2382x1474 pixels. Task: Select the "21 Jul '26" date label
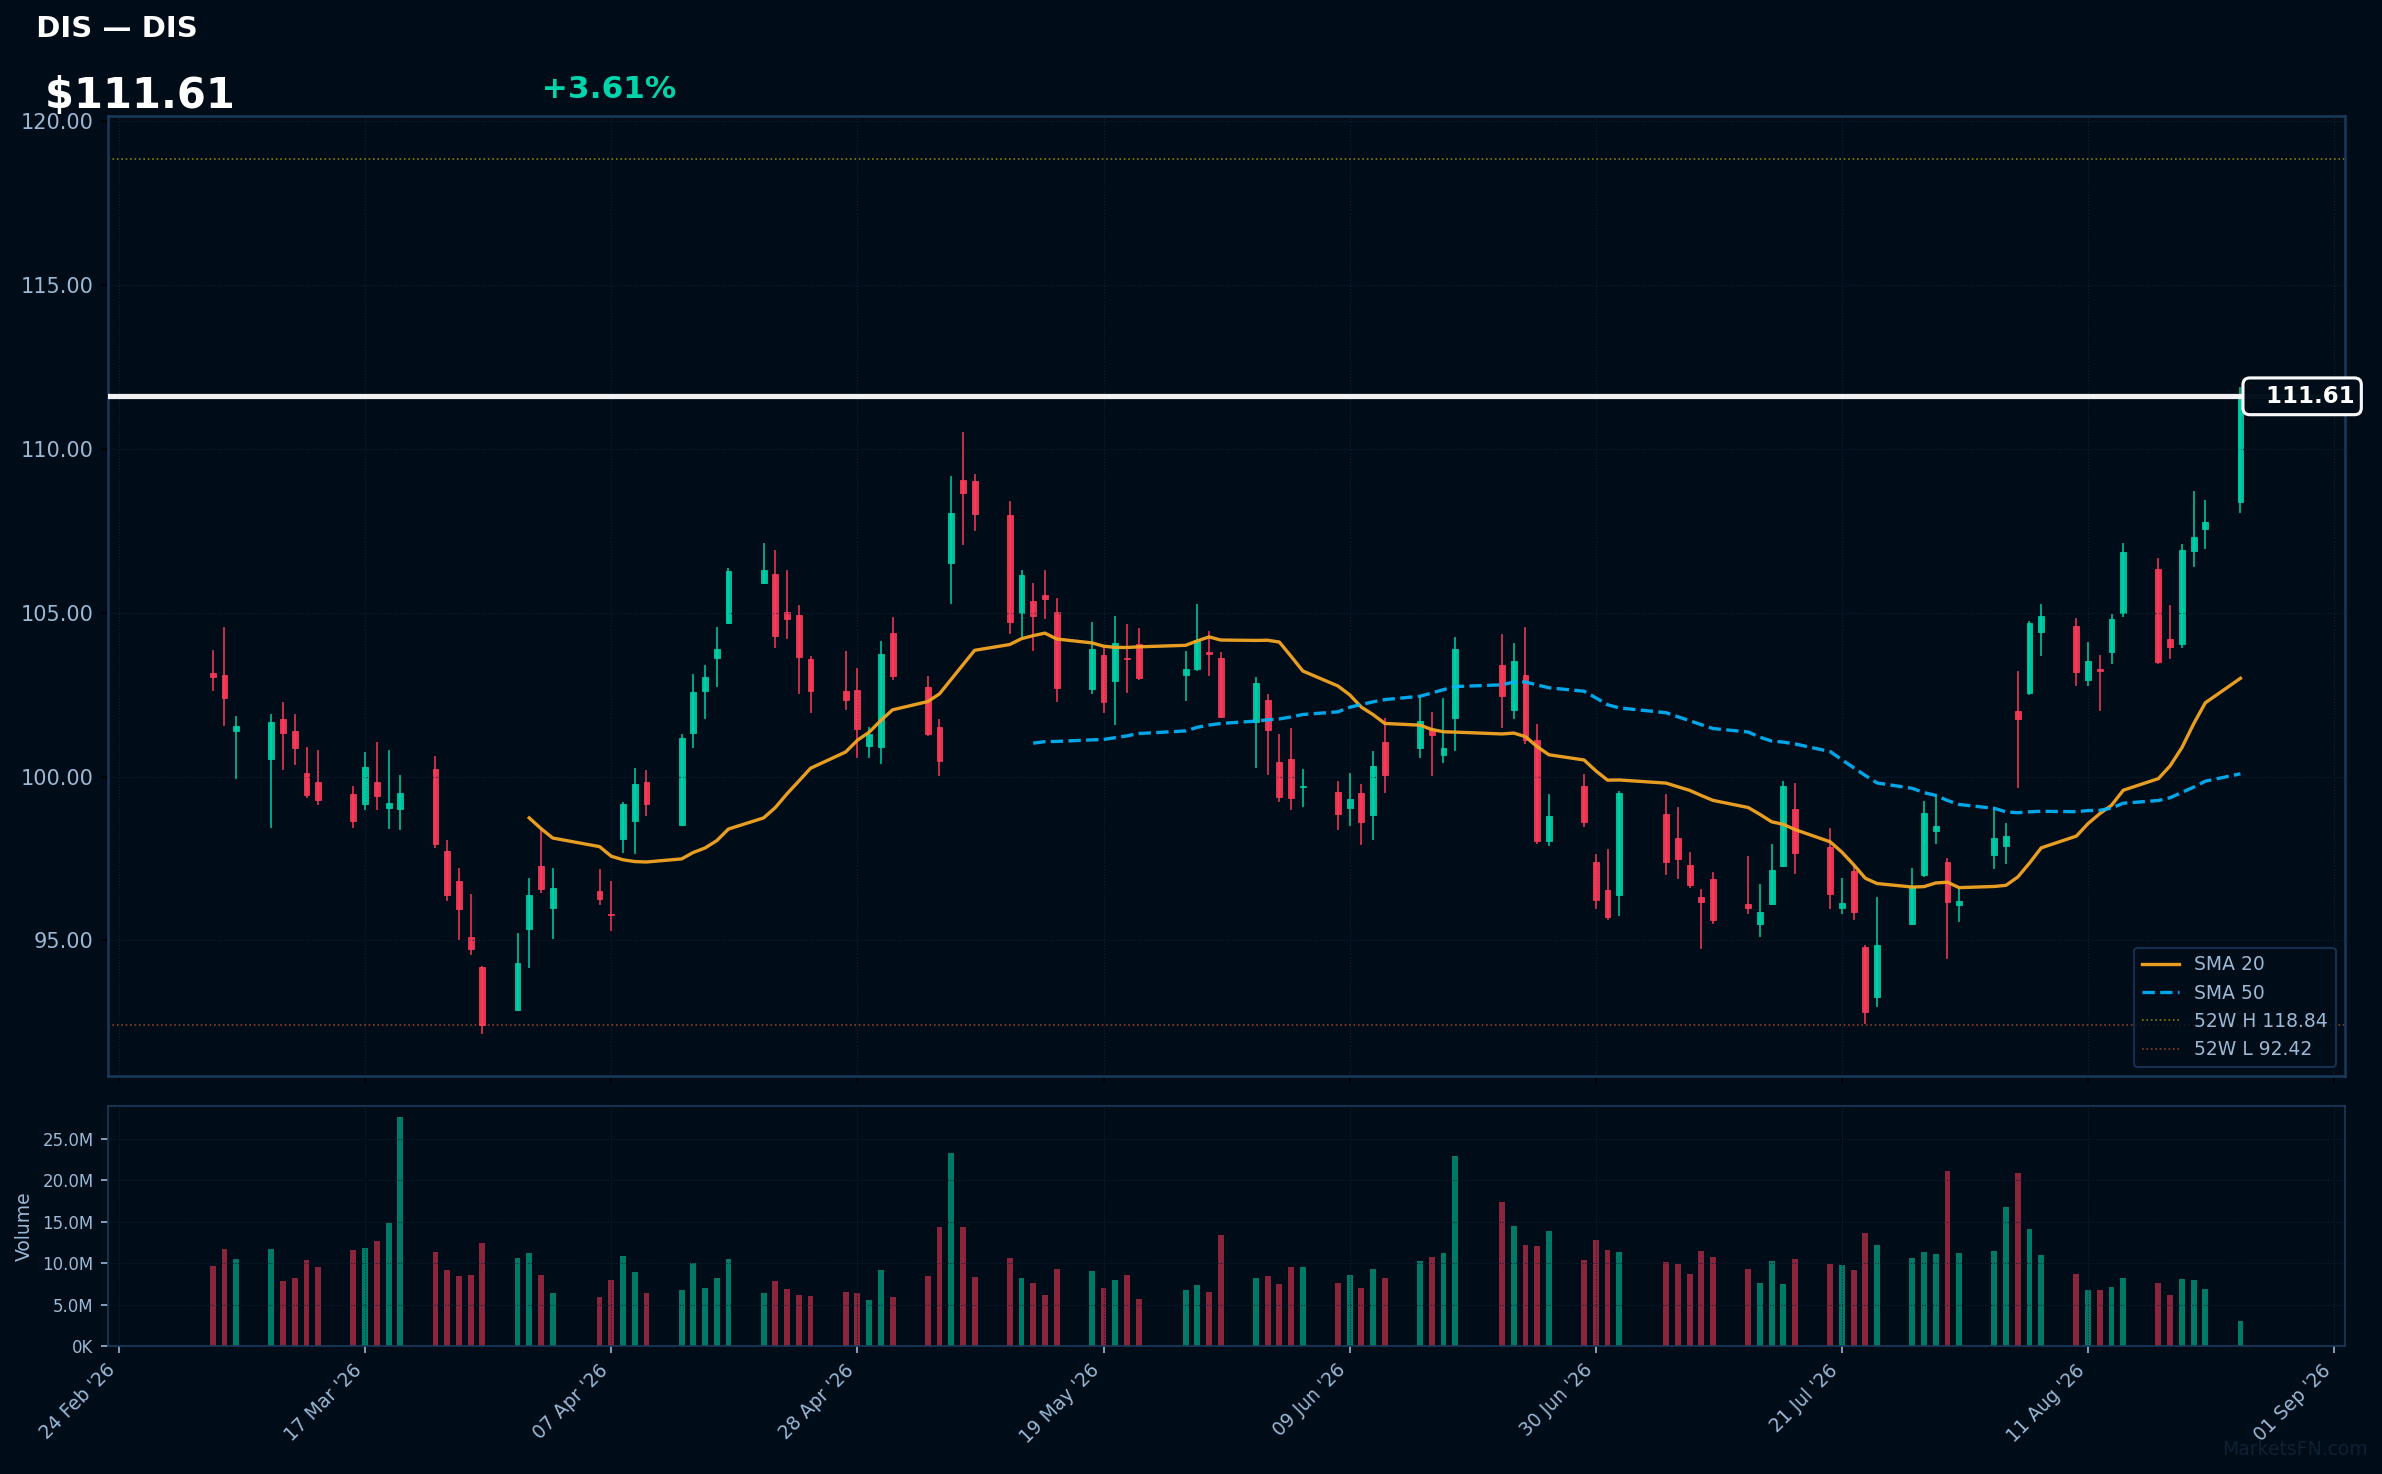point(1803,1399)
